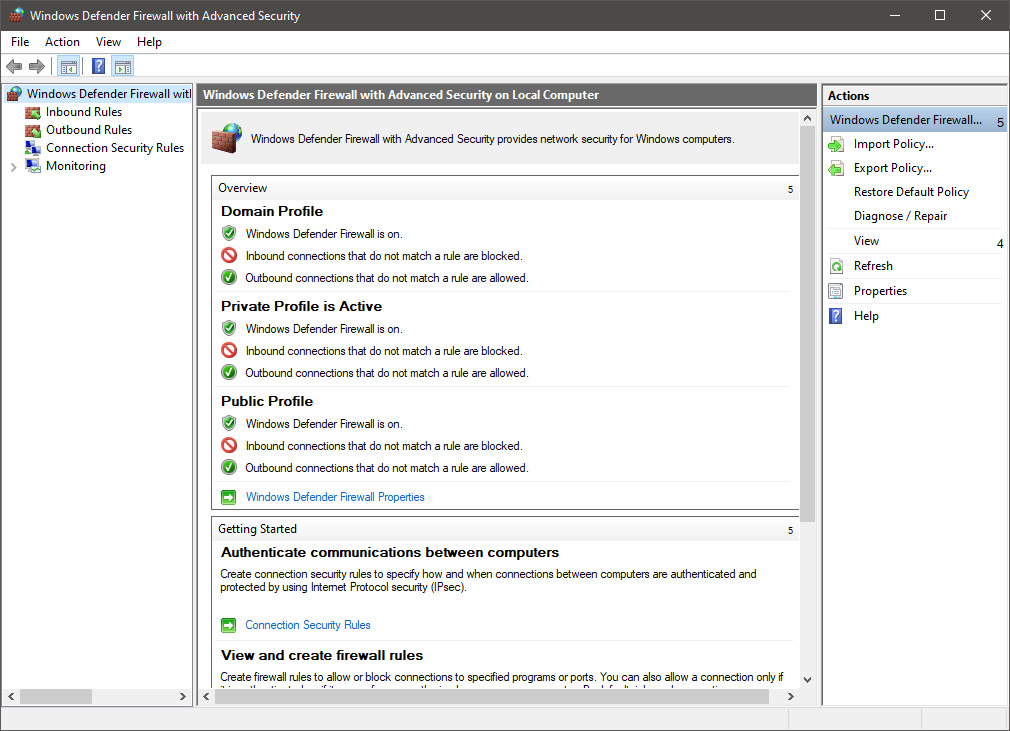Screen dimensions: 1010x731
Task: Click the center pane vertical scrollbar thumb
Action: tap(807, 323)
